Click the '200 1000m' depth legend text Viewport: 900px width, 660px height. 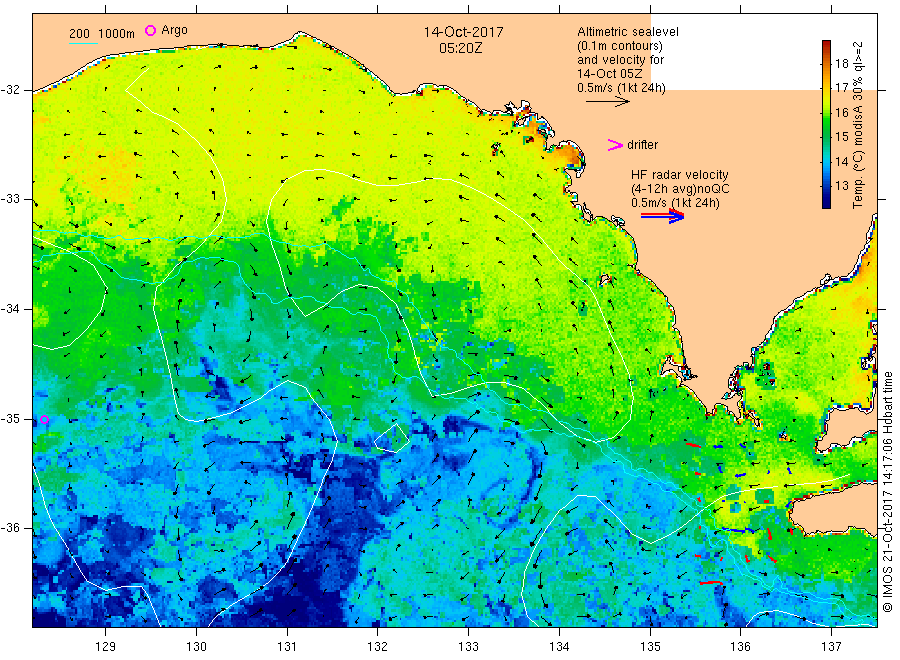click(102, 34)
